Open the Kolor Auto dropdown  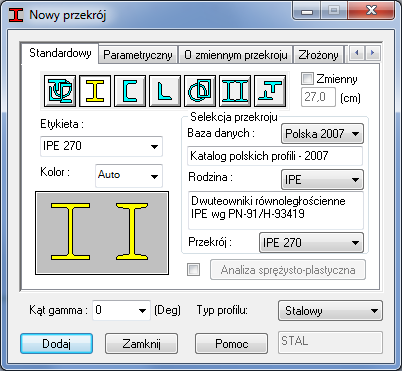click(x=129, y=175)
